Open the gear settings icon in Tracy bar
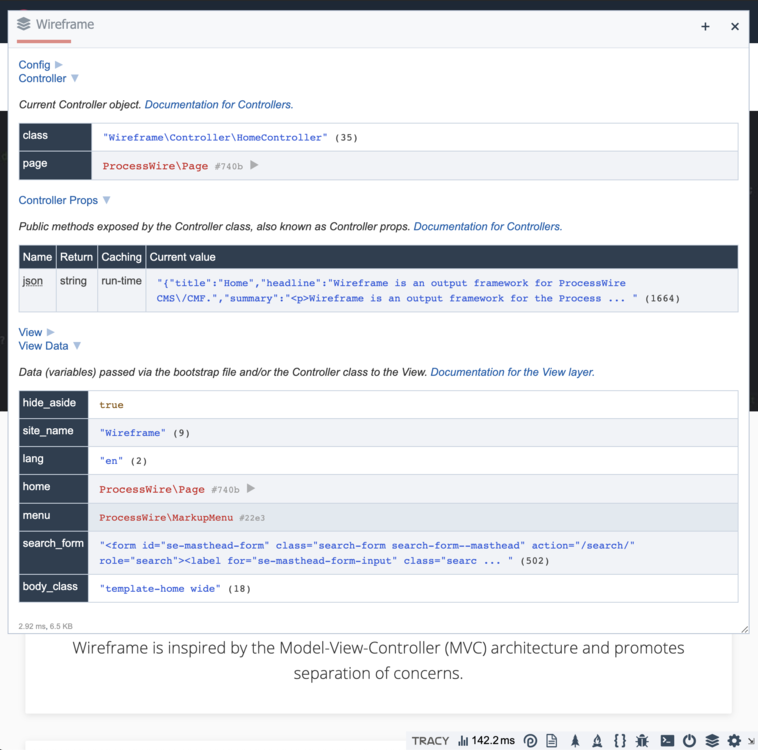Screen dimensions: 758x750 pyautogui.click(x=734, y=741)
